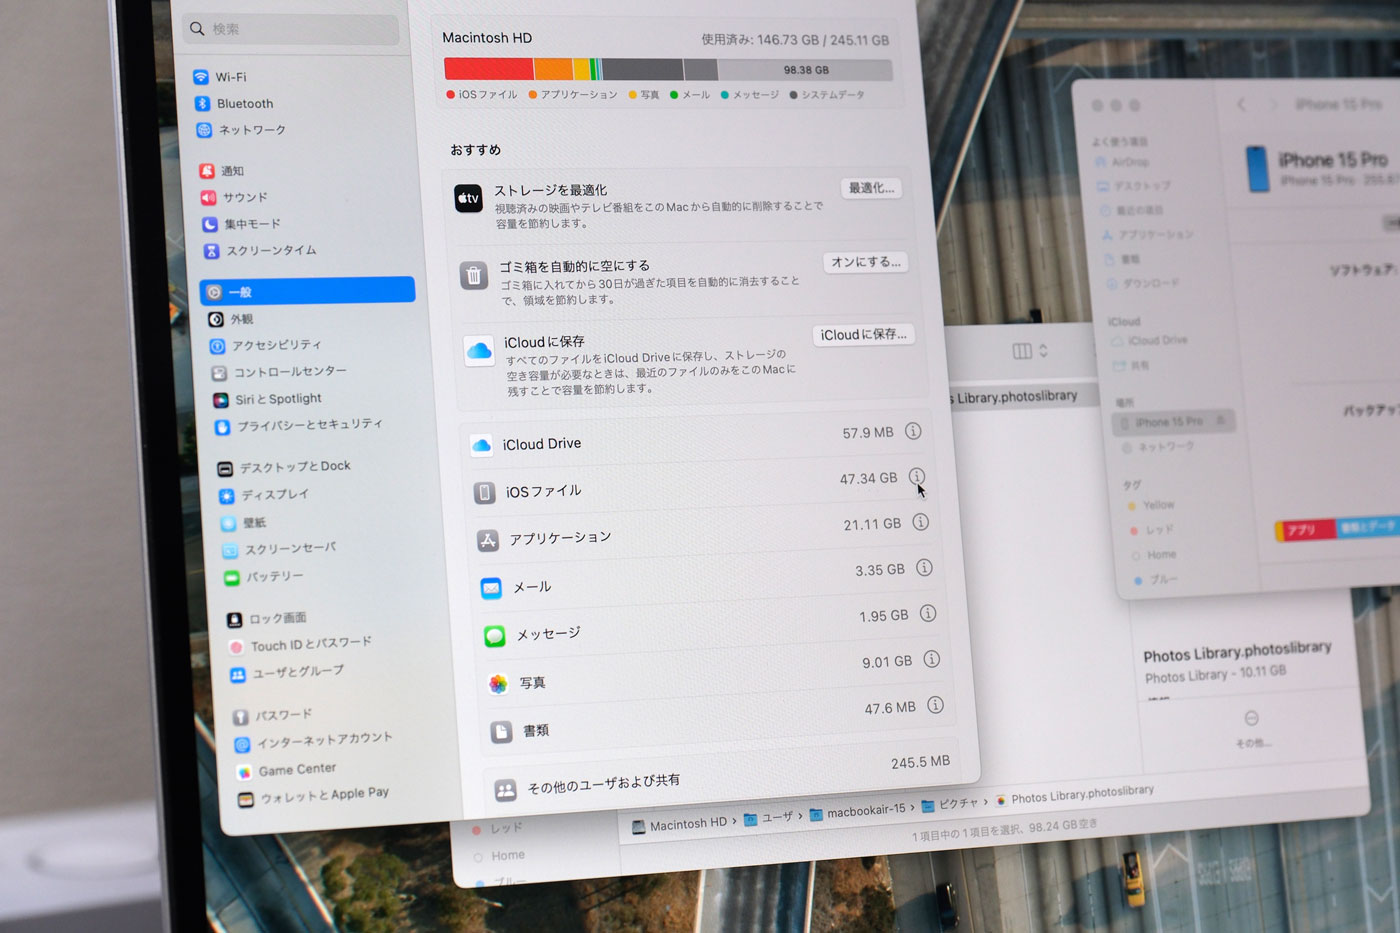Select ネットワーク in the sidebar

point(241,130)
